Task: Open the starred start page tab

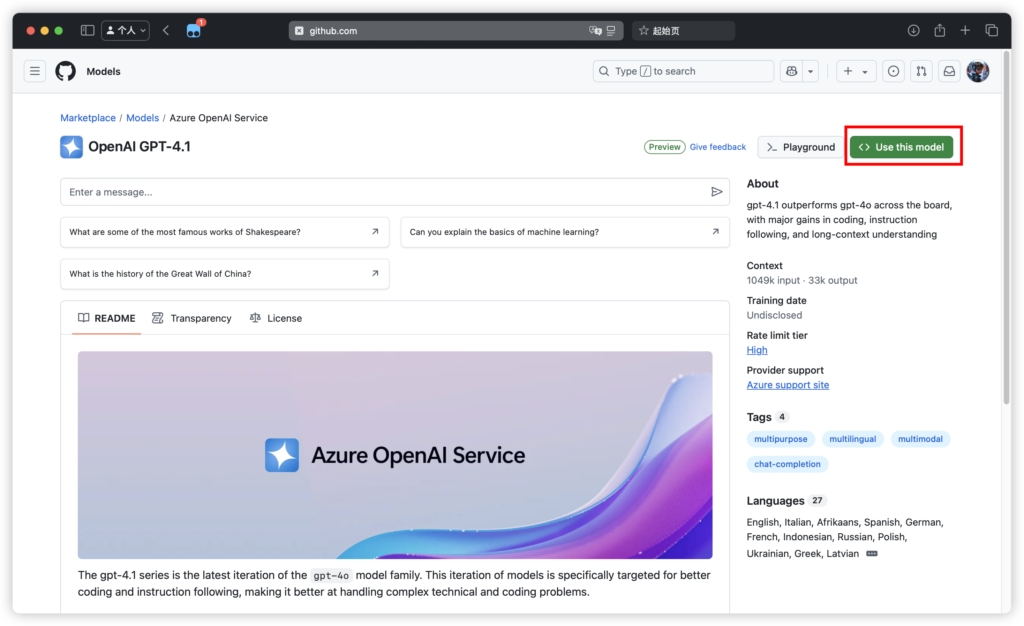Action: [683, 31]
